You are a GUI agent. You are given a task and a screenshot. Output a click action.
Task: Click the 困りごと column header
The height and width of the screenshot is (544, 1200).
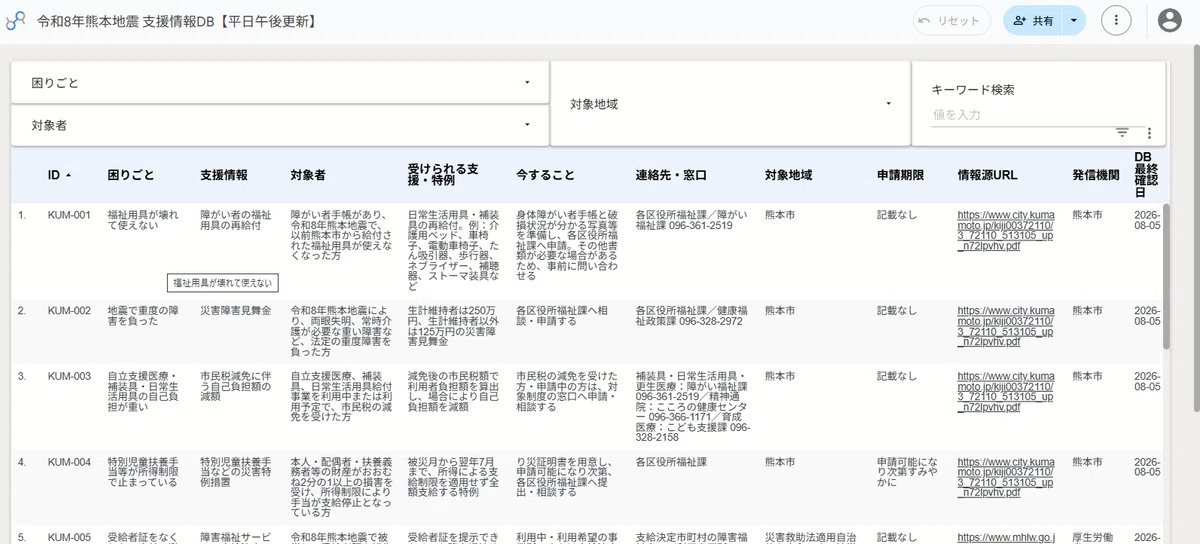131,175
